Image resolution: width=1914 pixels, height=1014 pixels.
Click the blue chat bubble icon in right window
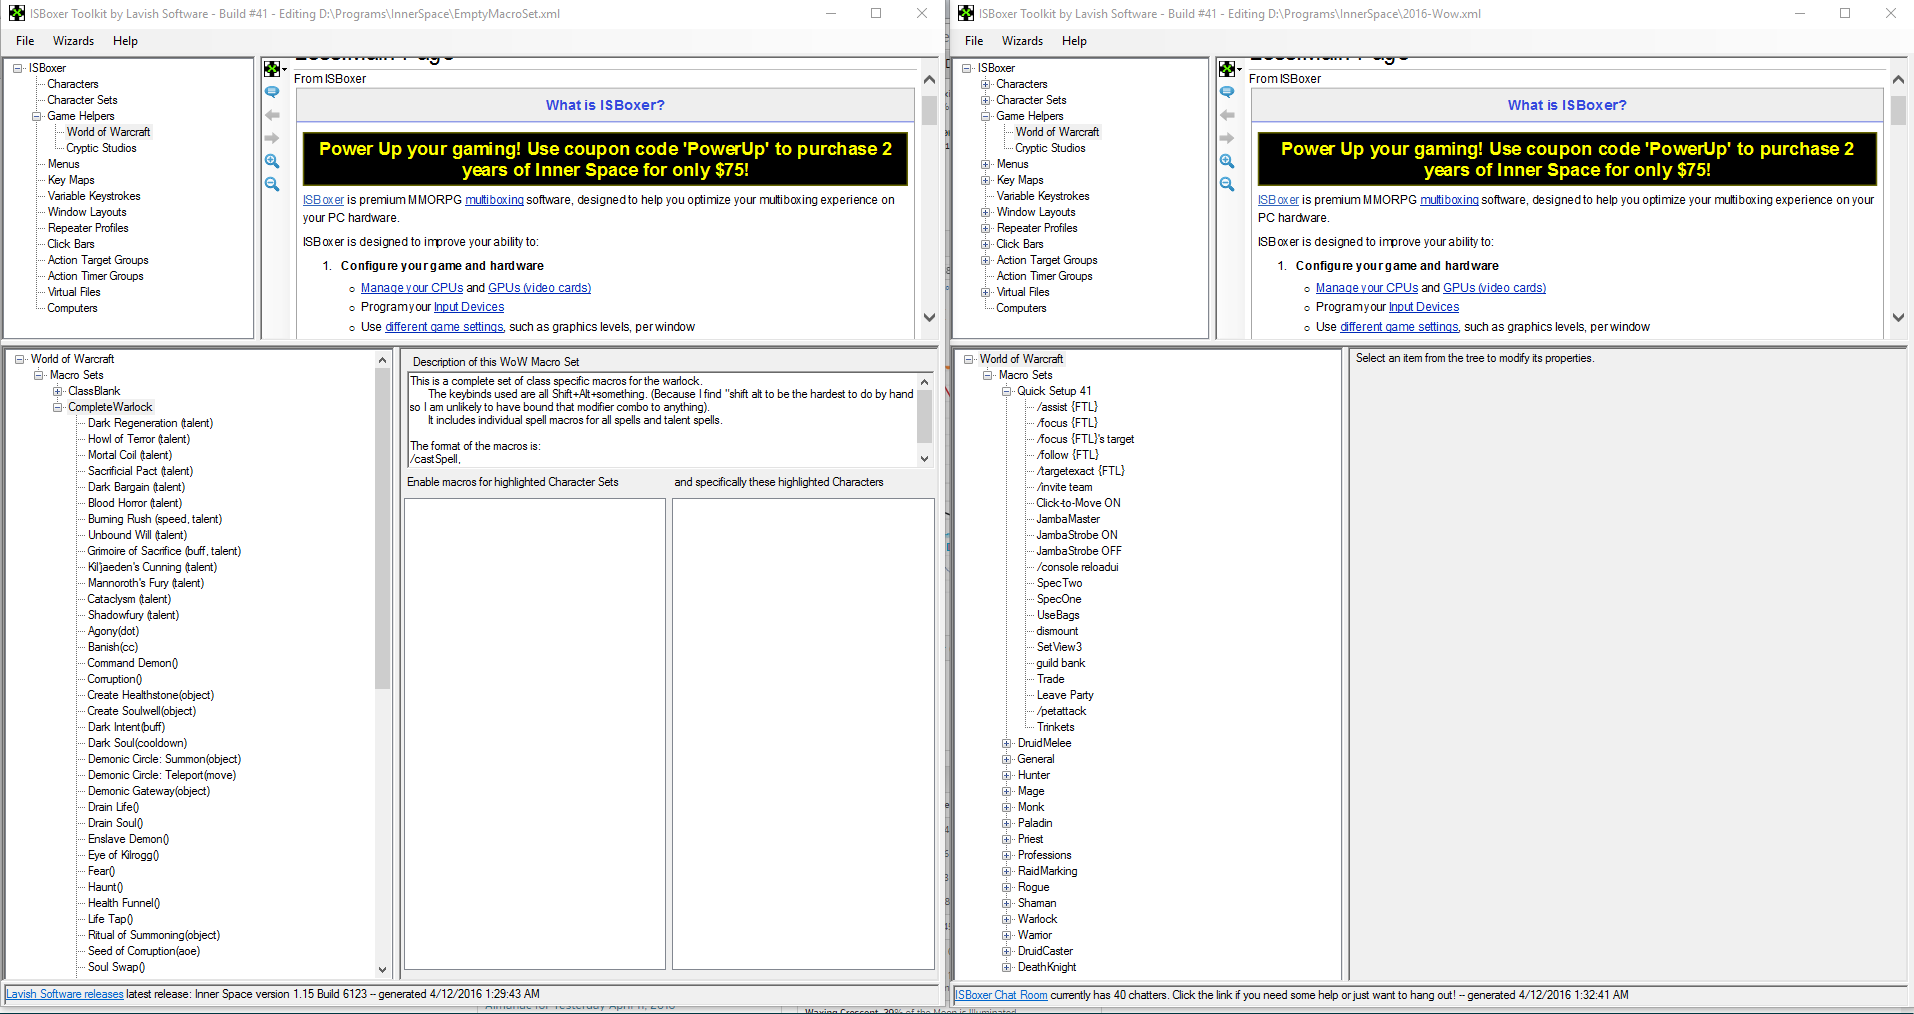tap(1227, 92)
